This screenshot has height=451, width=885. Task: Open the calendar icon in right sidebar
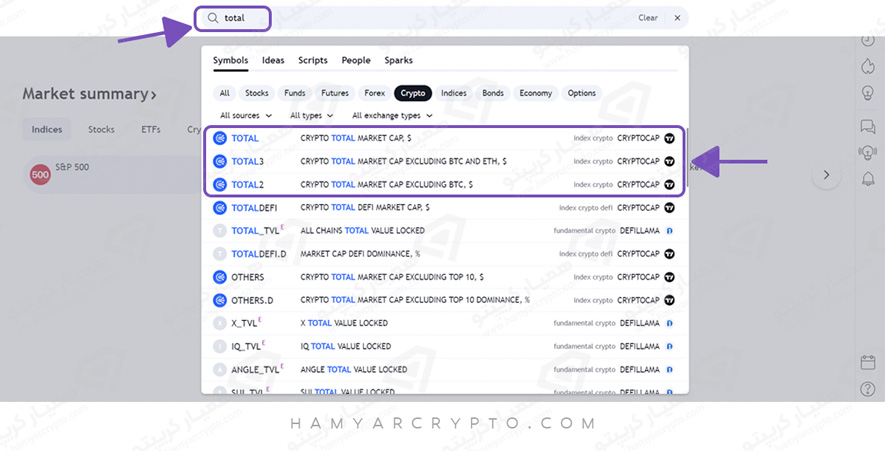coord(868,362)
